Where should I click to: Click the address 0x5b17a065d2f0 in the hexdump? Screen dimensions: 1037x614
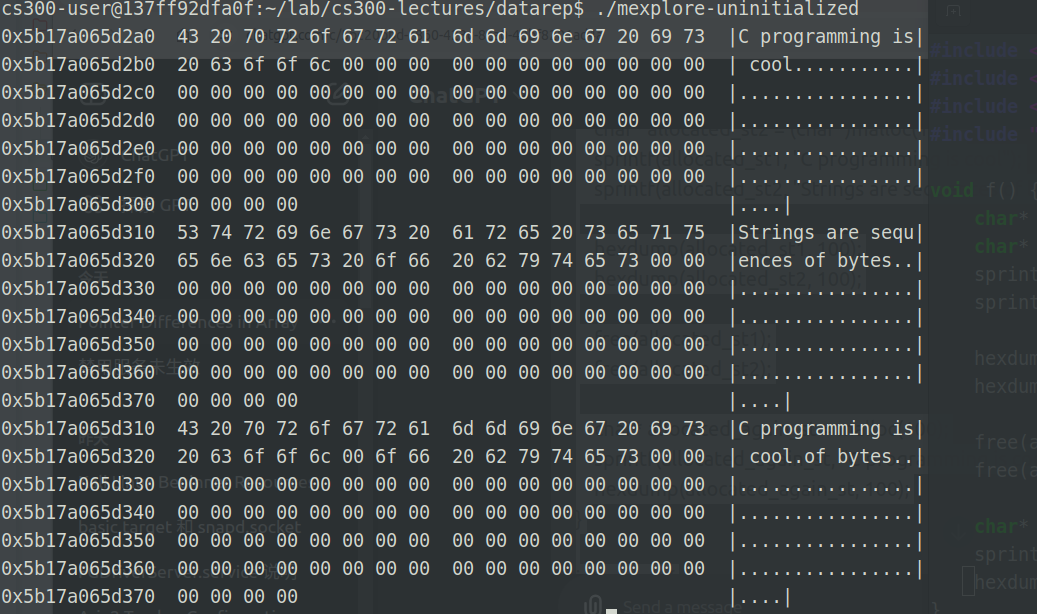click(x=78, y=177)
